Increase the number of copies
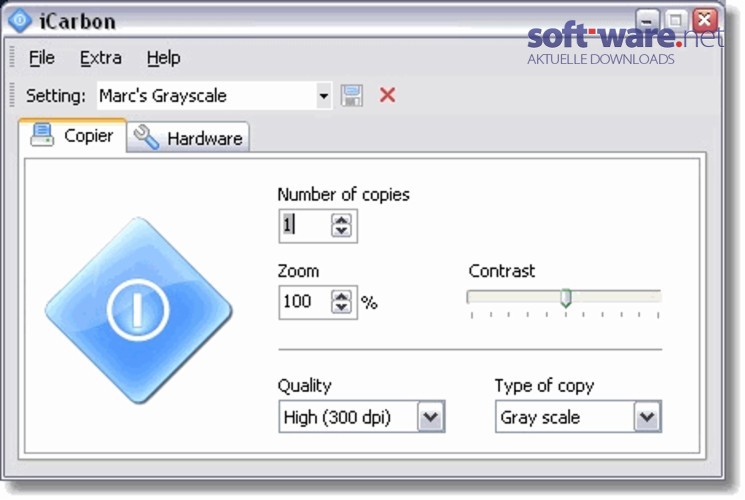This screenshot has width=745, height=500. (341, 220)
